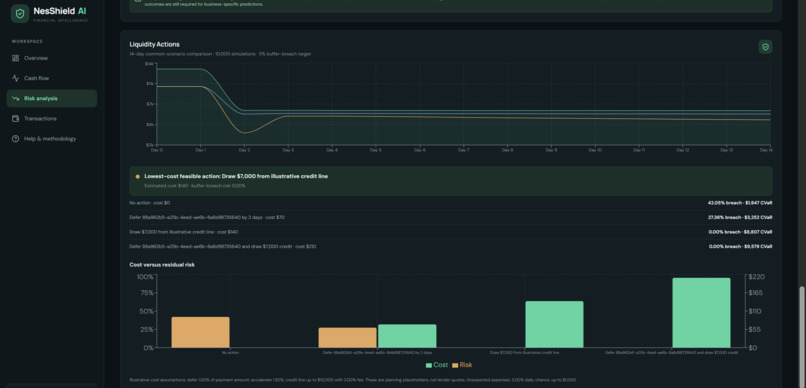806x388 pixels.
Task: Open the Overview page
Action: coord(52,58)
